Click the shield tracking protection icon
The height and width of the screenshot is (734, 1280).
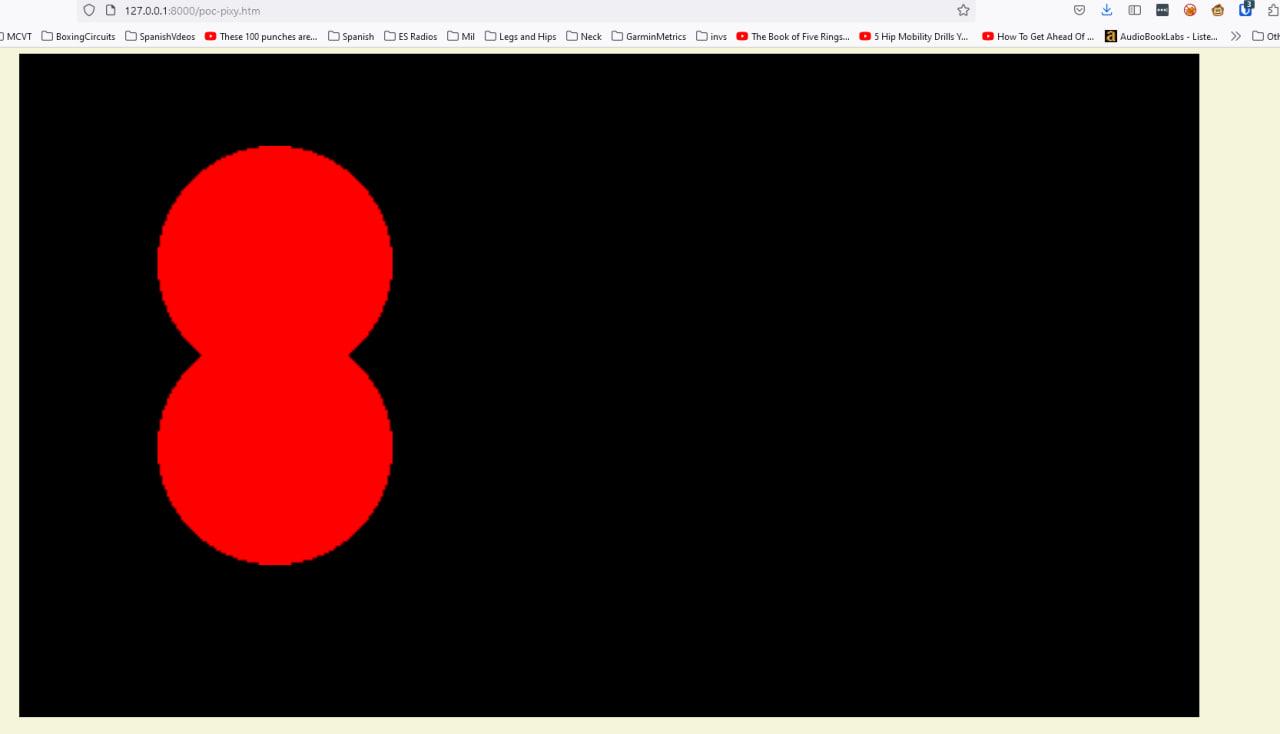click(x=89, y=10)
